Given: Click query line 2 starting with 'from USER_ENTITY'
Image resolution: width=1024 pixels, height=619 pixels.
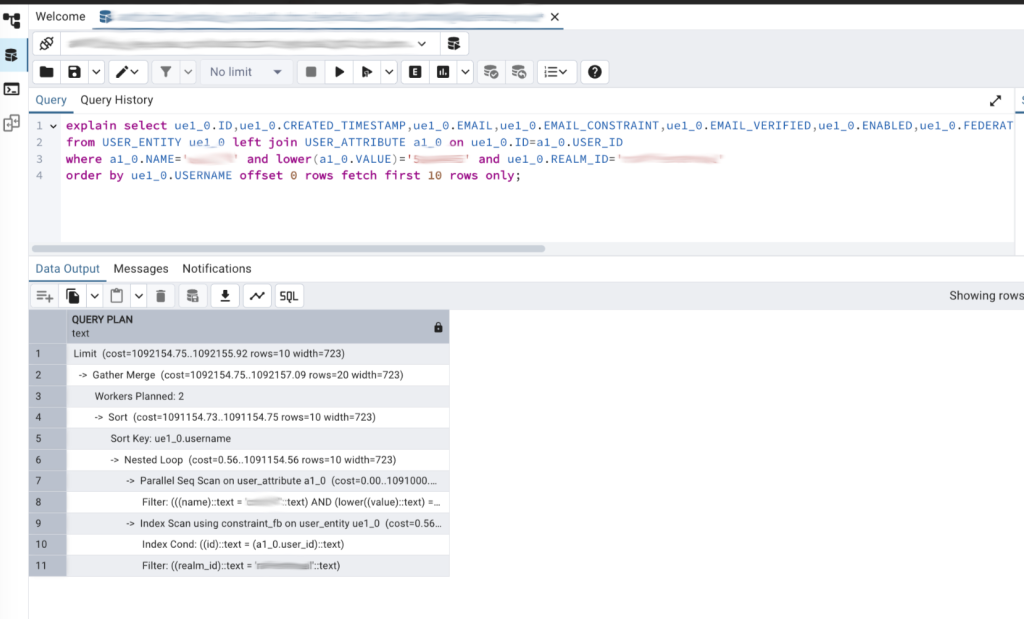Looking at the screenshot, I should [x=344, y=142].
